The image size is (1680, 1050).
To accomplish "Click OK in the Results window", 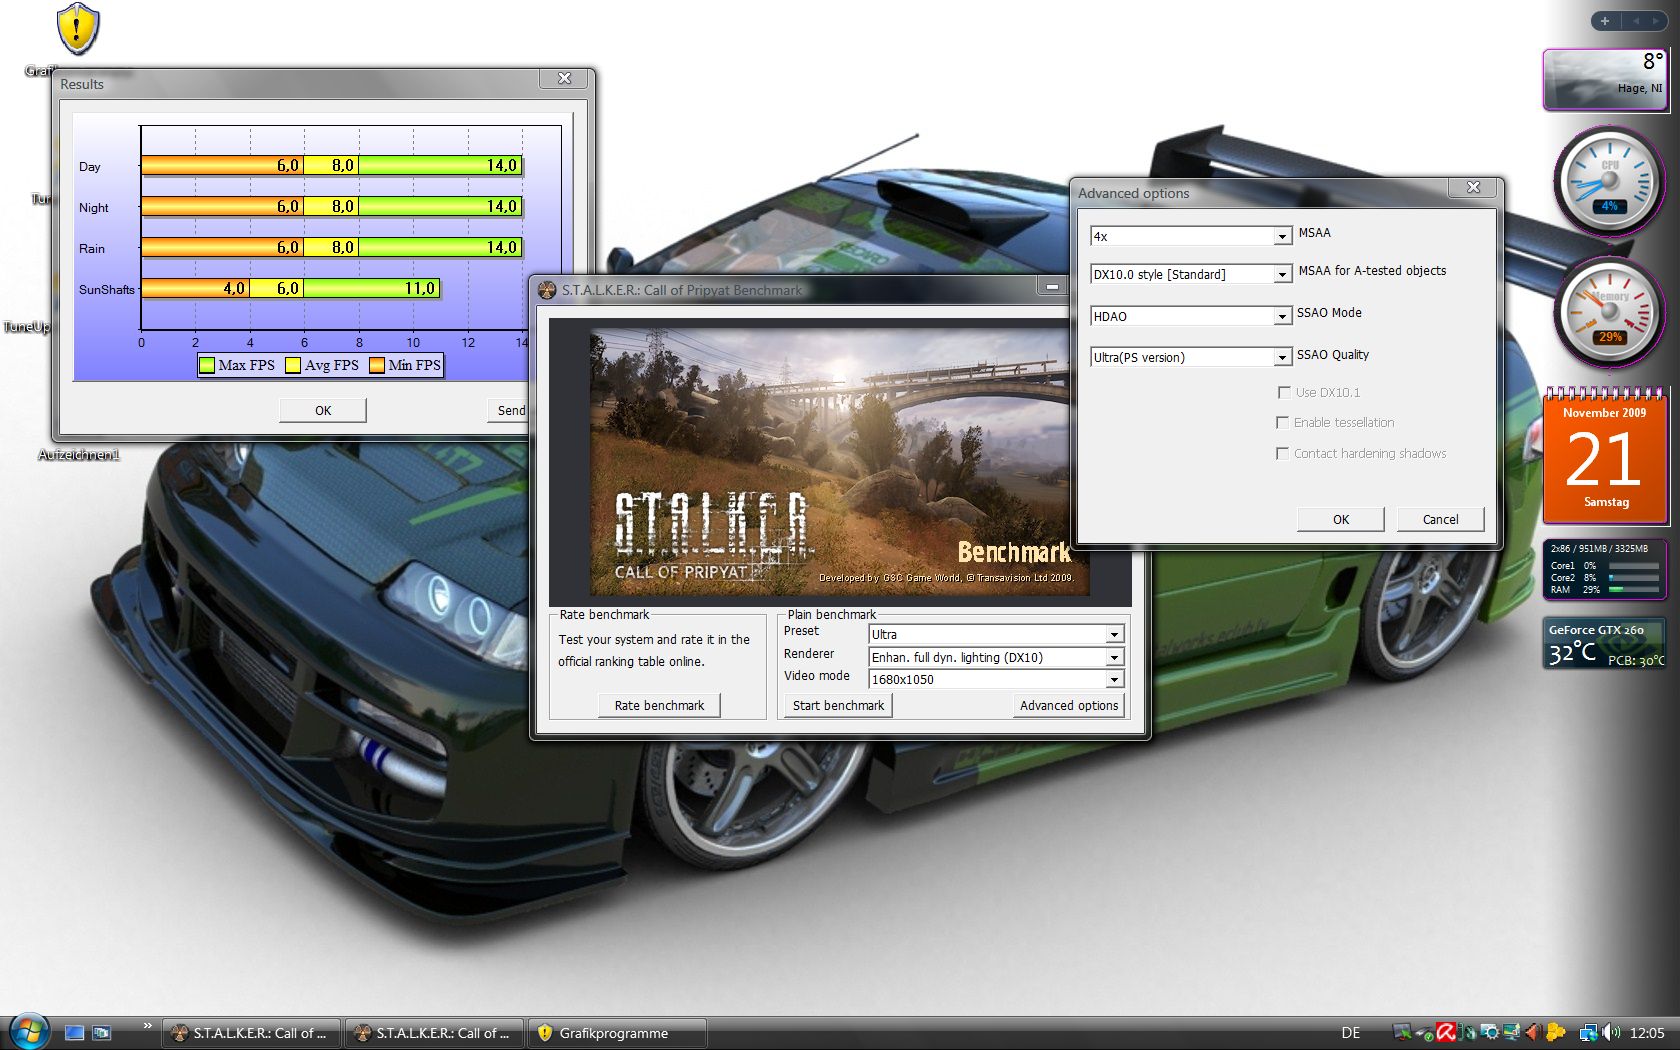I will tap(323, 410).
